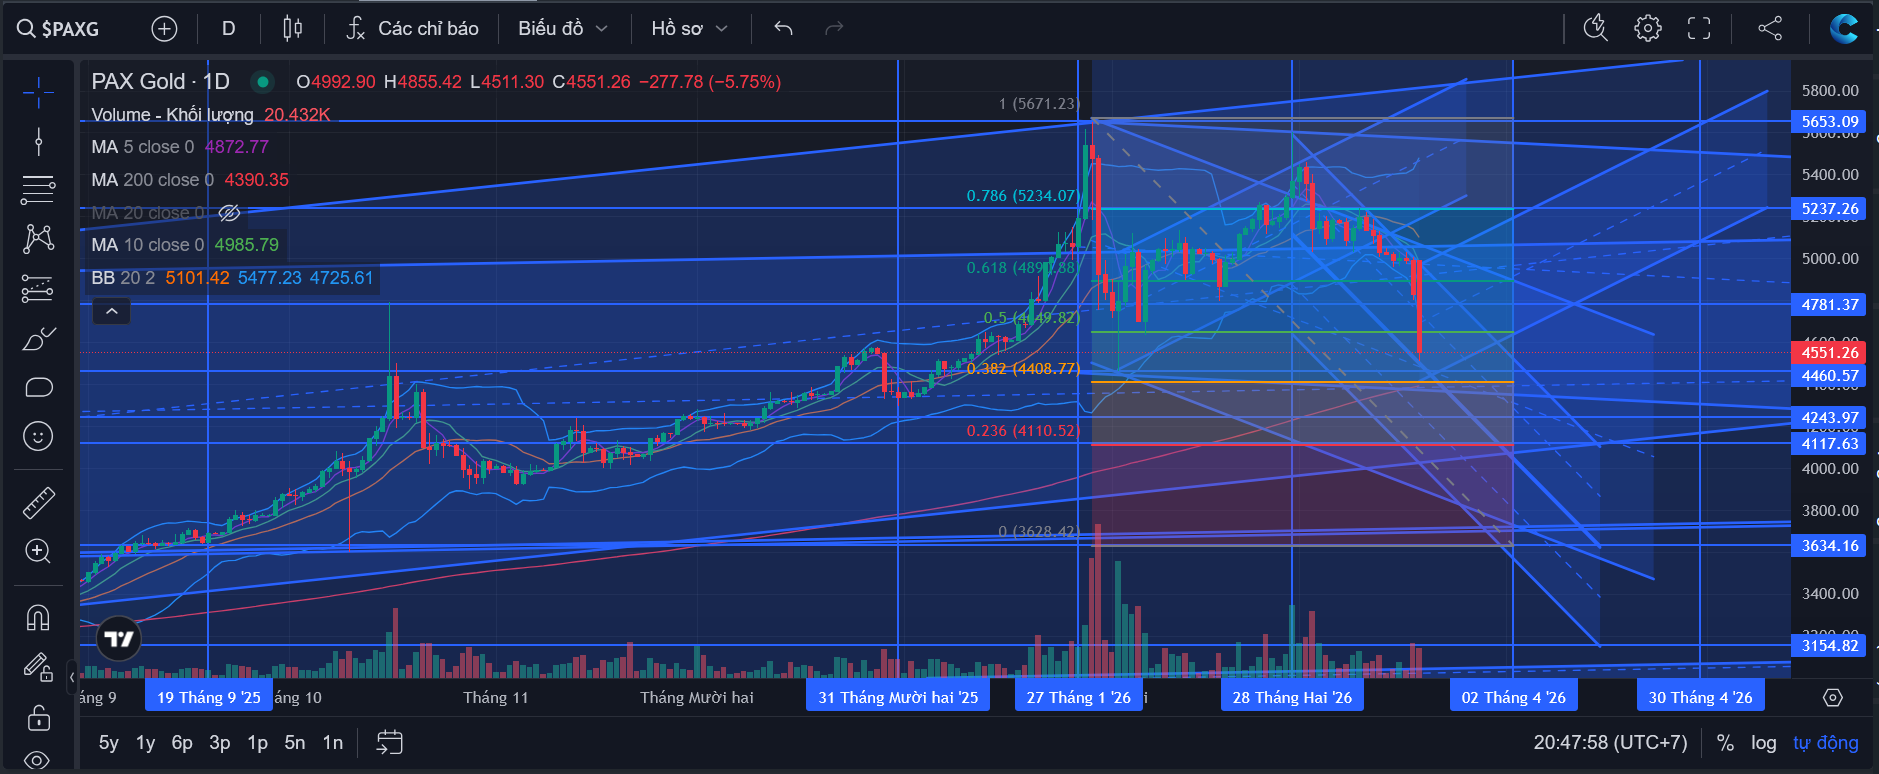Open the forecasting and measurement tool
The width and height of the screenshot is (1879, 774).
[38, 290]
